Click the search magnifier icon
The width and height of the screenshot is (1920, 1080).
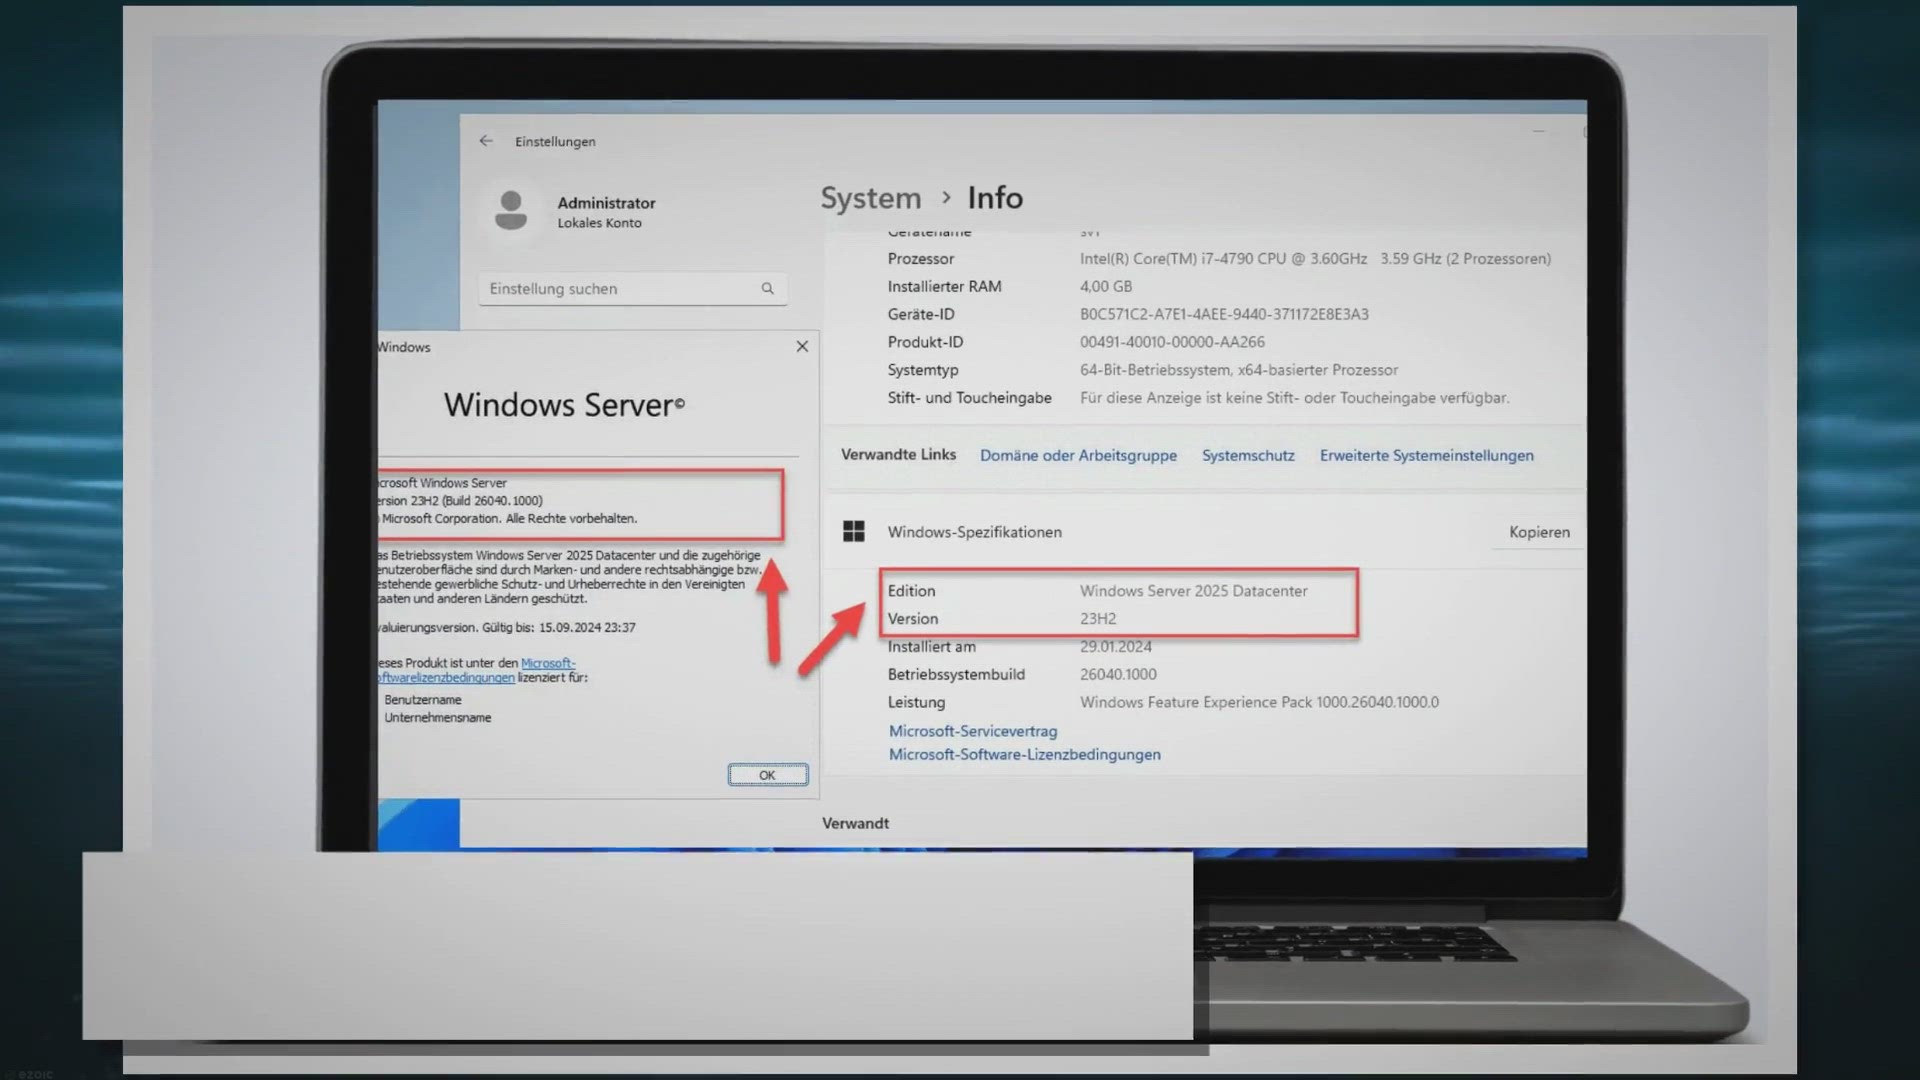click(x=767, y=289)
